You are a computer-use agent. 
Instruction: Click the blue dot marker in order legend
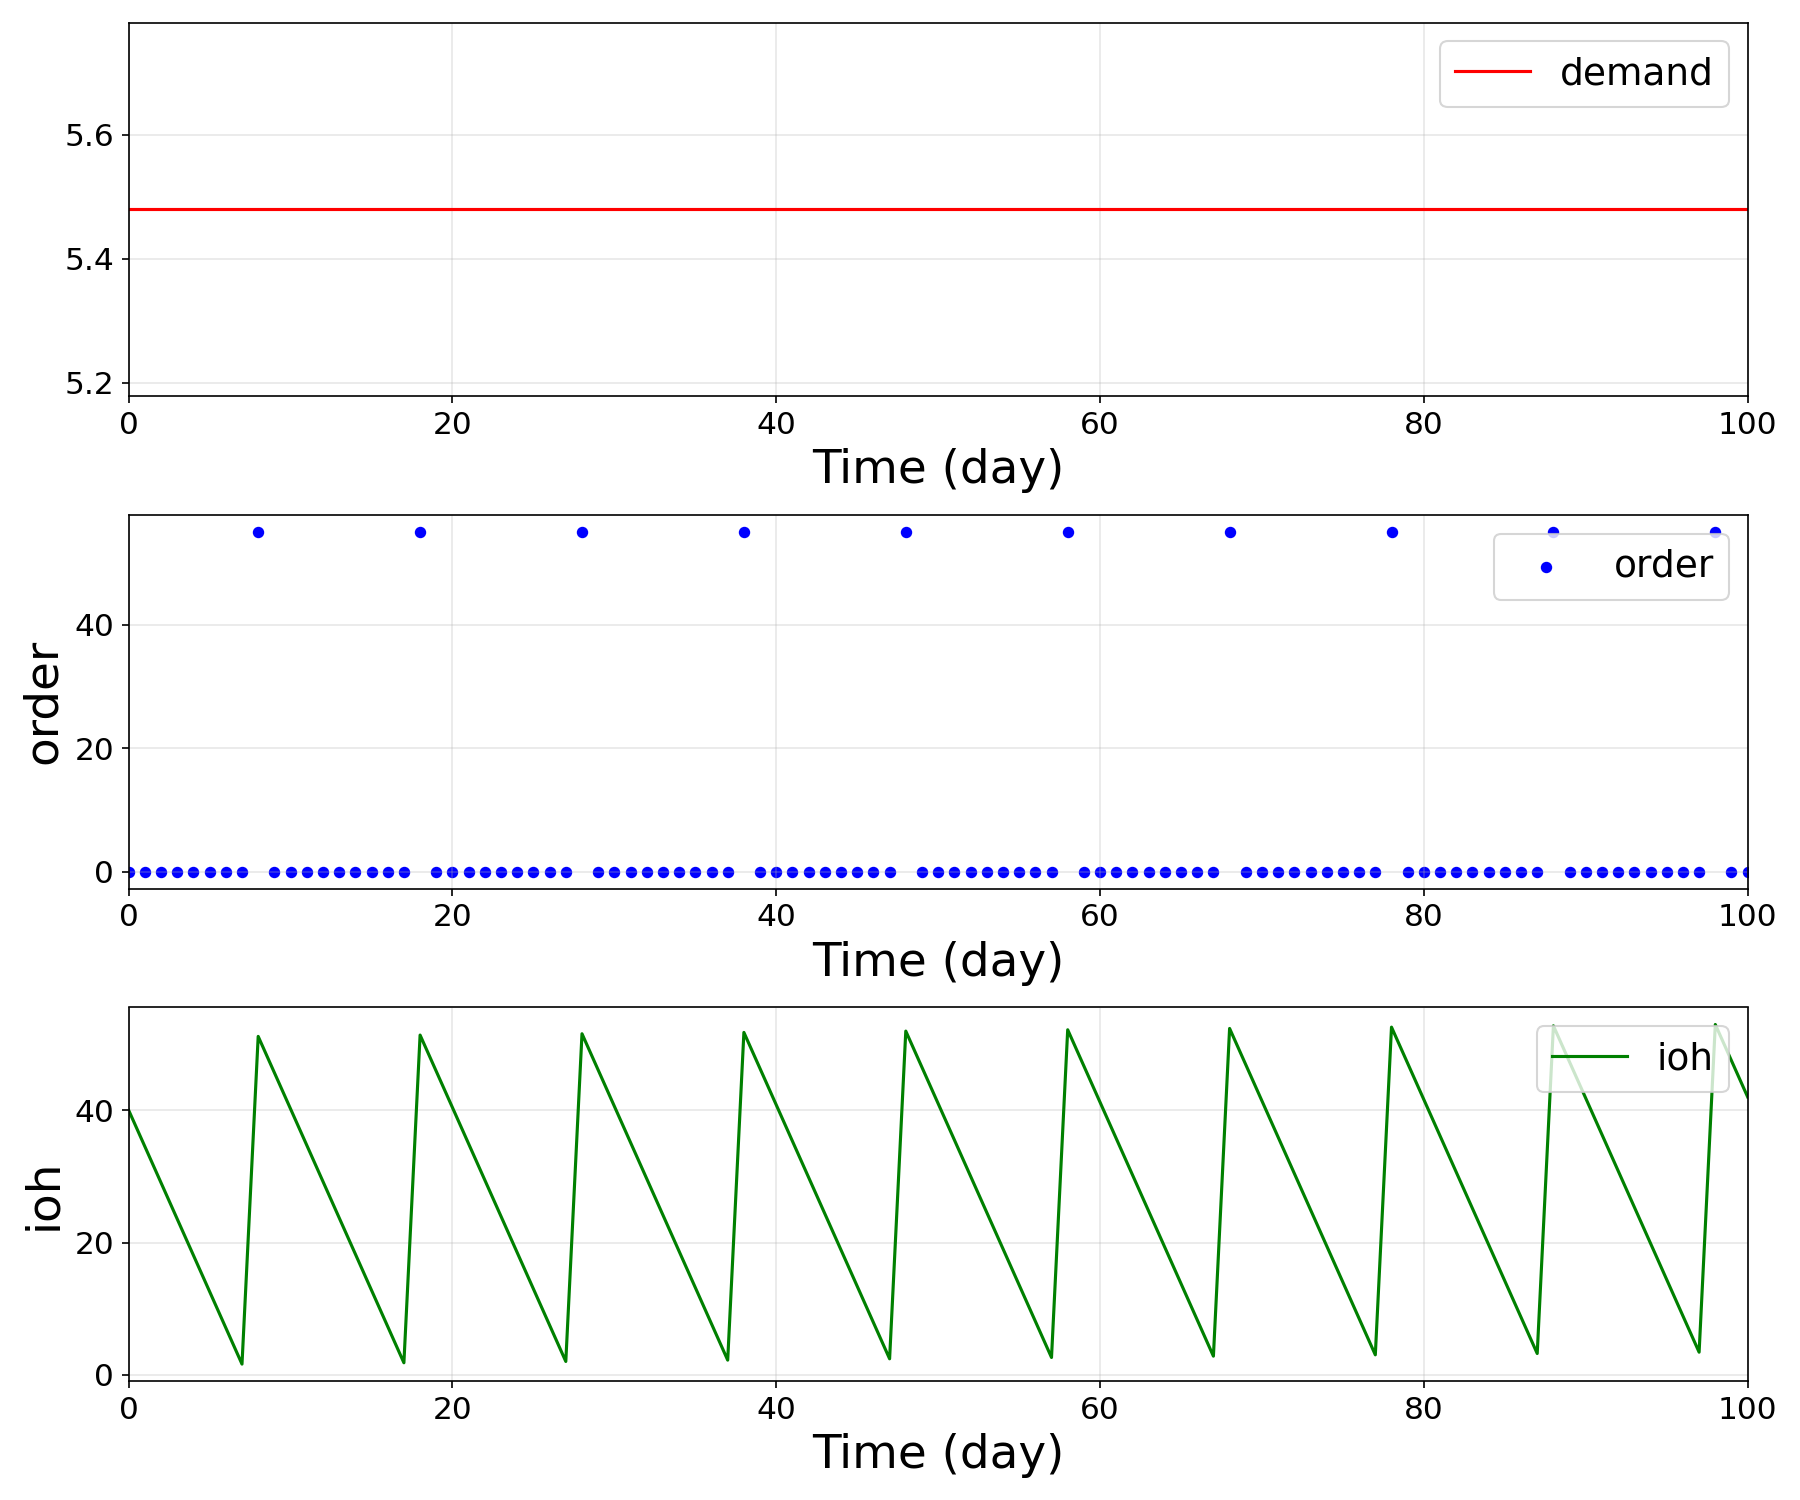(1546, 566)
